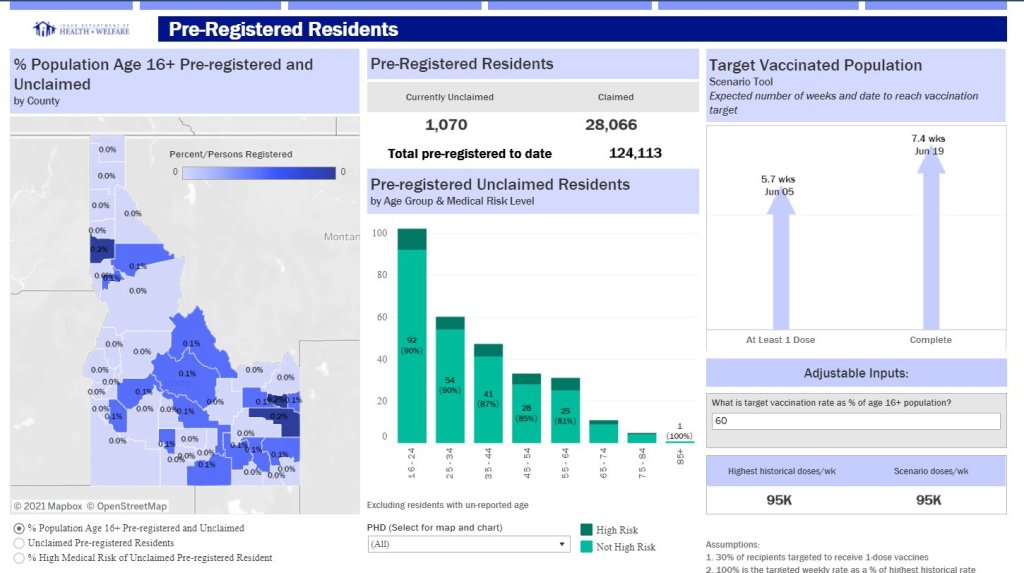The image size is (1024, 573).
Task: Choose Unclaimed Pre-registered Residents radio option
Action: click(x=19, y=543)
